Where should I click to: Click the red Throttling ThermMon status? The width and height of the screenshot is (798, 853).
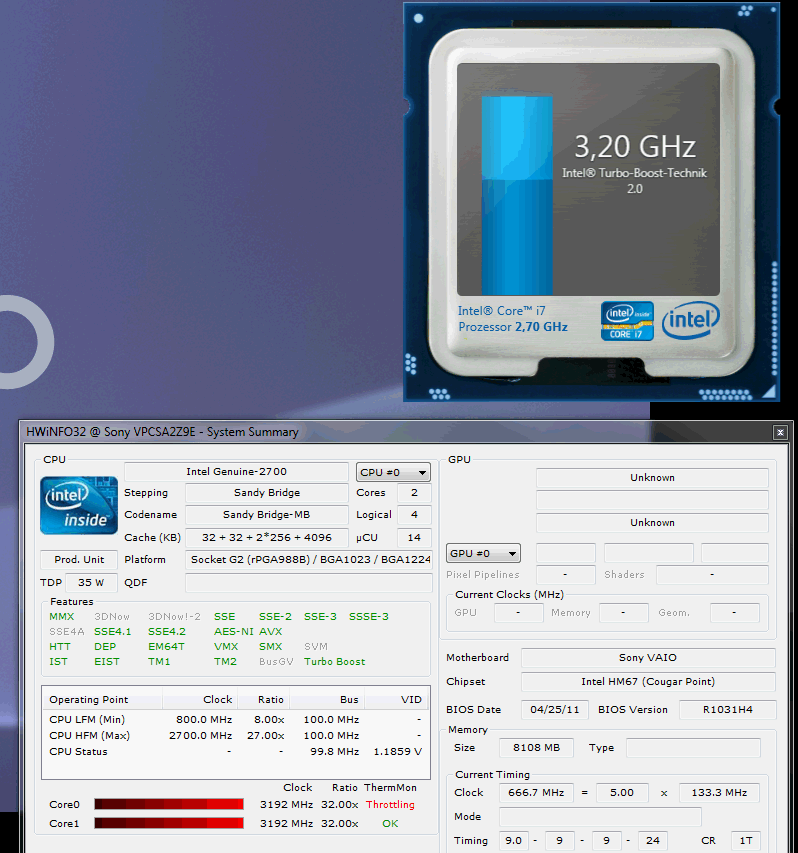point(390,804)
